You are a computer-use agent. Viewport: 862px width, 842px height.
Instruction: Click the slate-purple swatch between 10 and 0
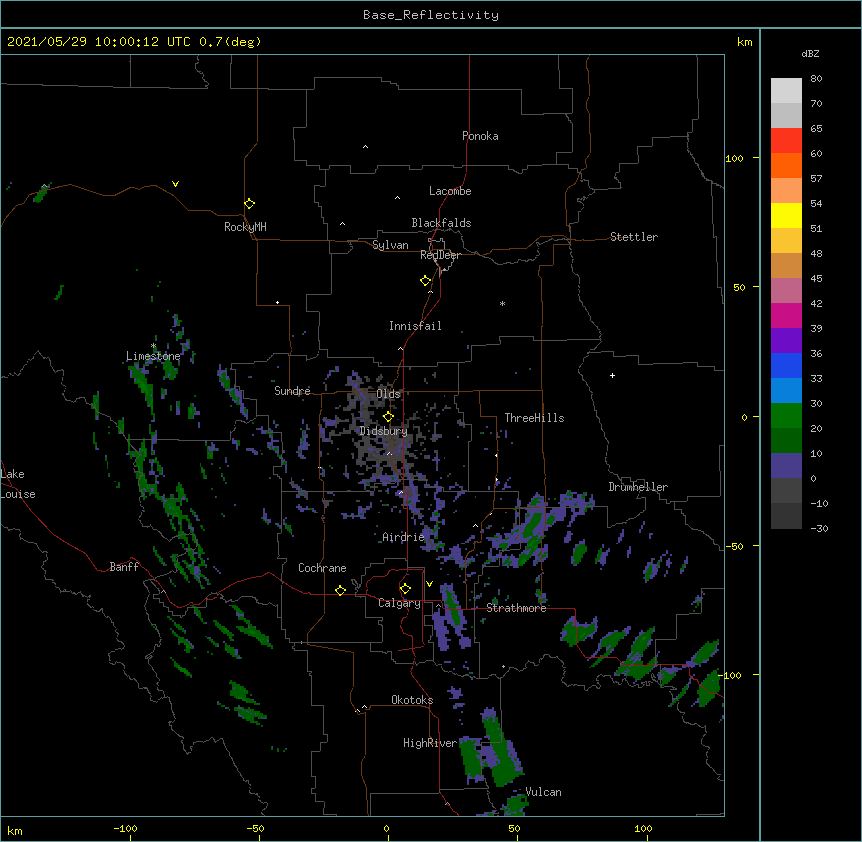click(x=786, y=466)
